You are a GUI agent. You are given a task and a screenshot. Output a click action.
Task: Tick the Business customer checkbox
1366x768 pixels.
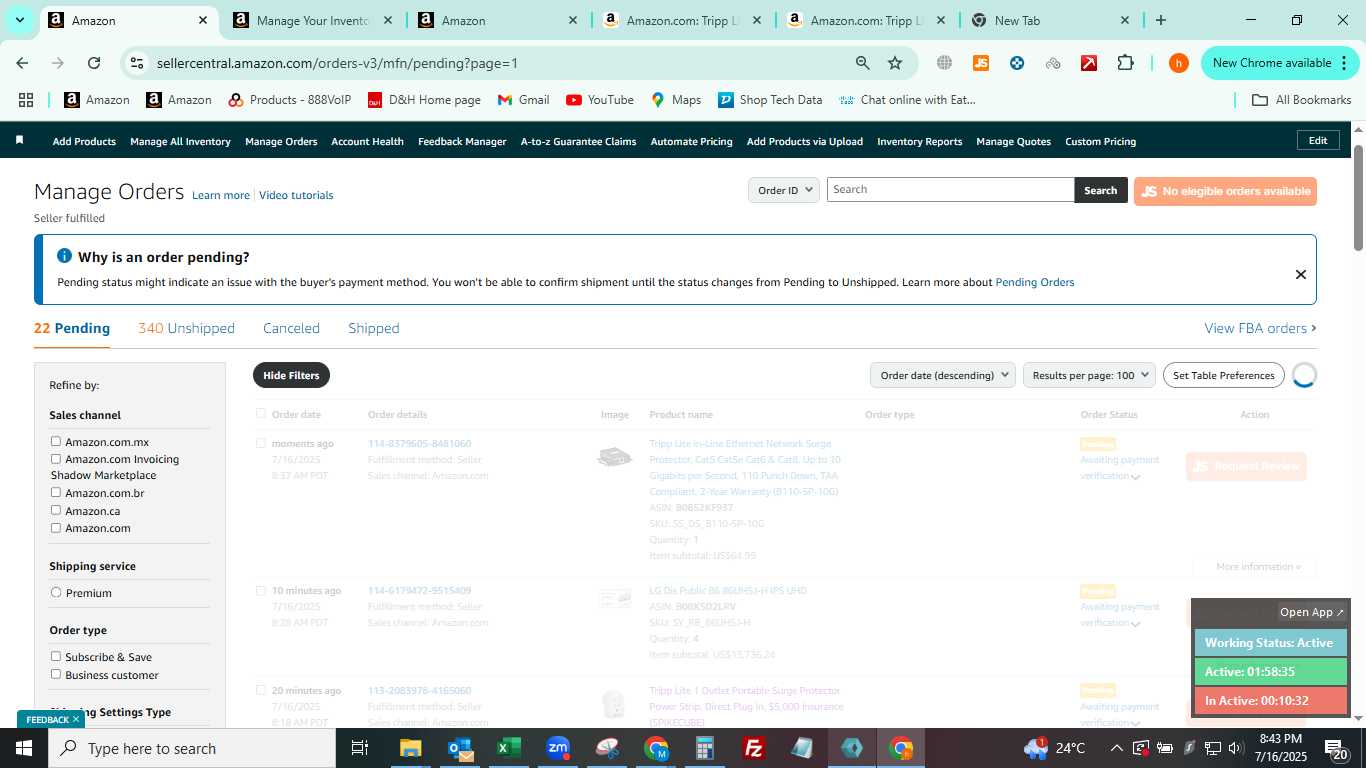(x=56, y=674)
